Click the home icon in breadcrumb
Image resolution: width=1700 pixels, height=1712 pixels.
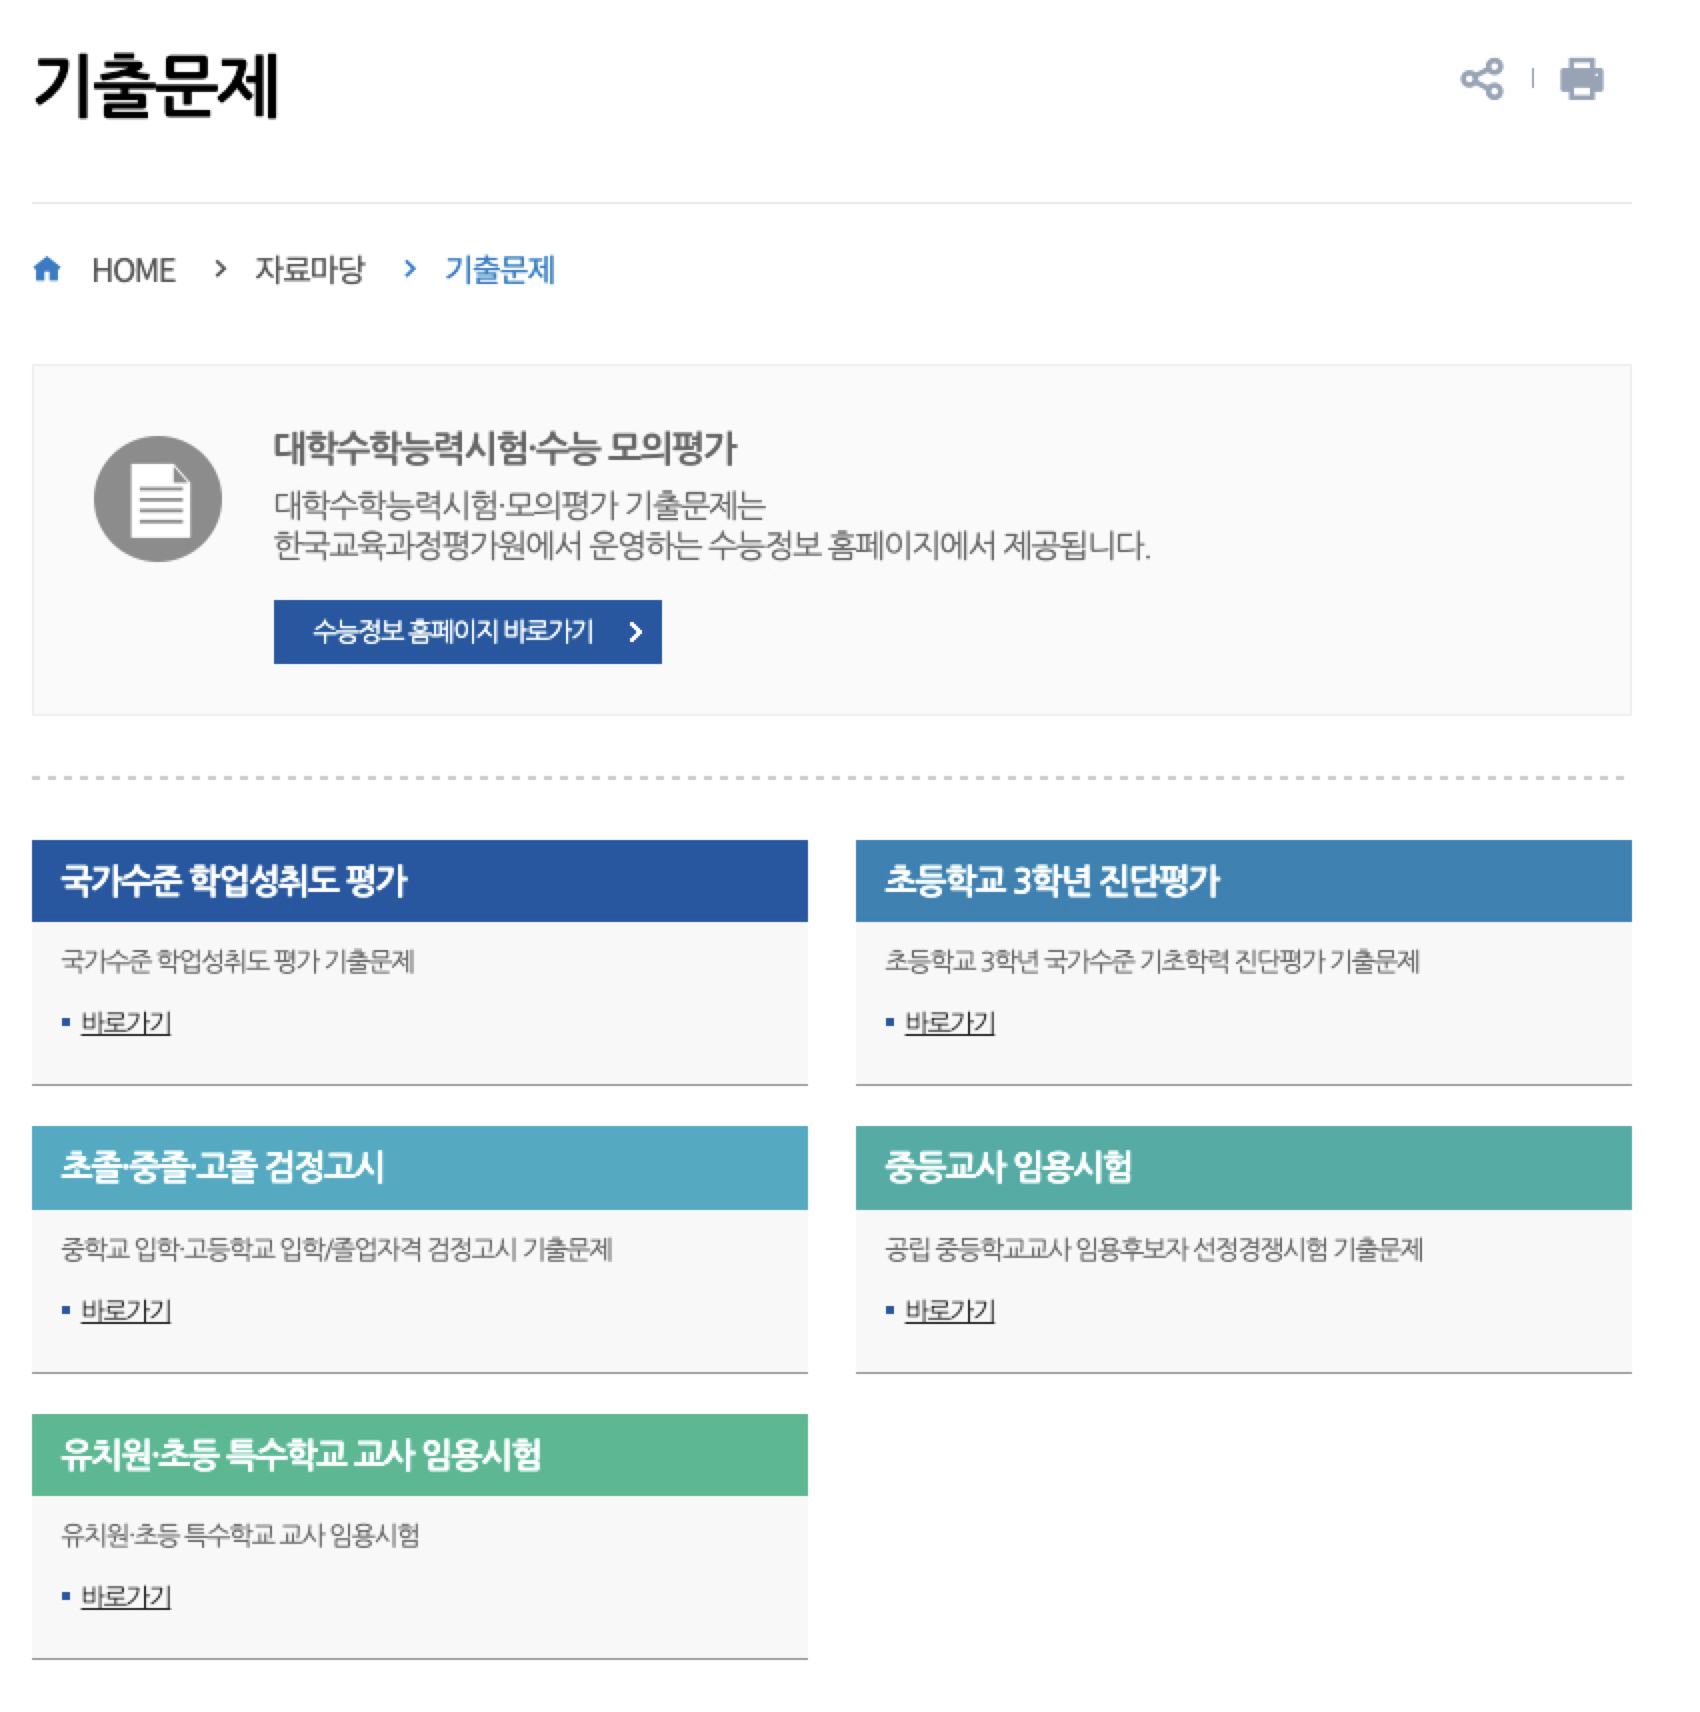(47, 269)
